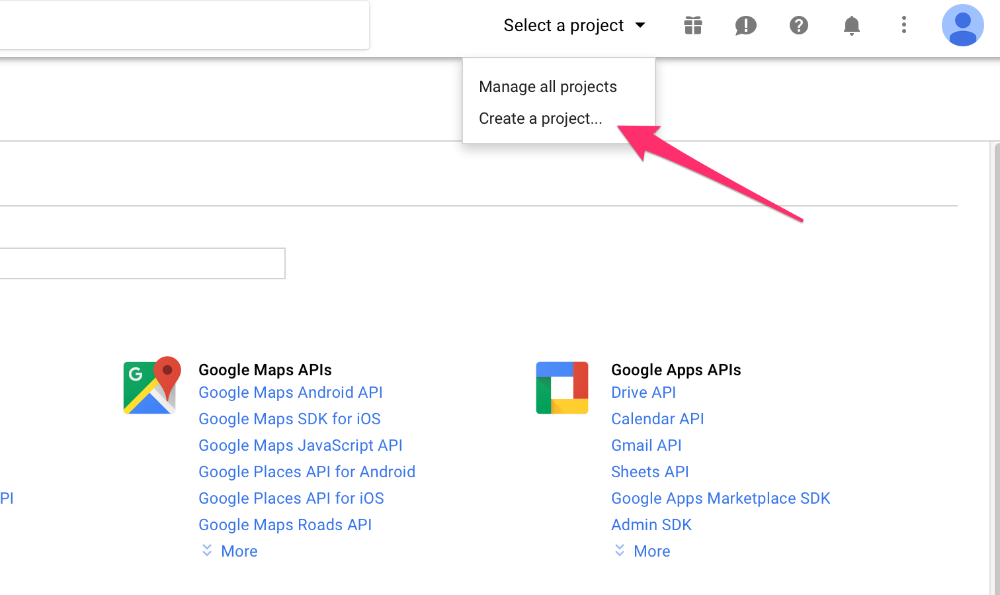Choose Create a project... menu entry
The height and width of the screenshot is (595, 1000).
coord(540,119)
